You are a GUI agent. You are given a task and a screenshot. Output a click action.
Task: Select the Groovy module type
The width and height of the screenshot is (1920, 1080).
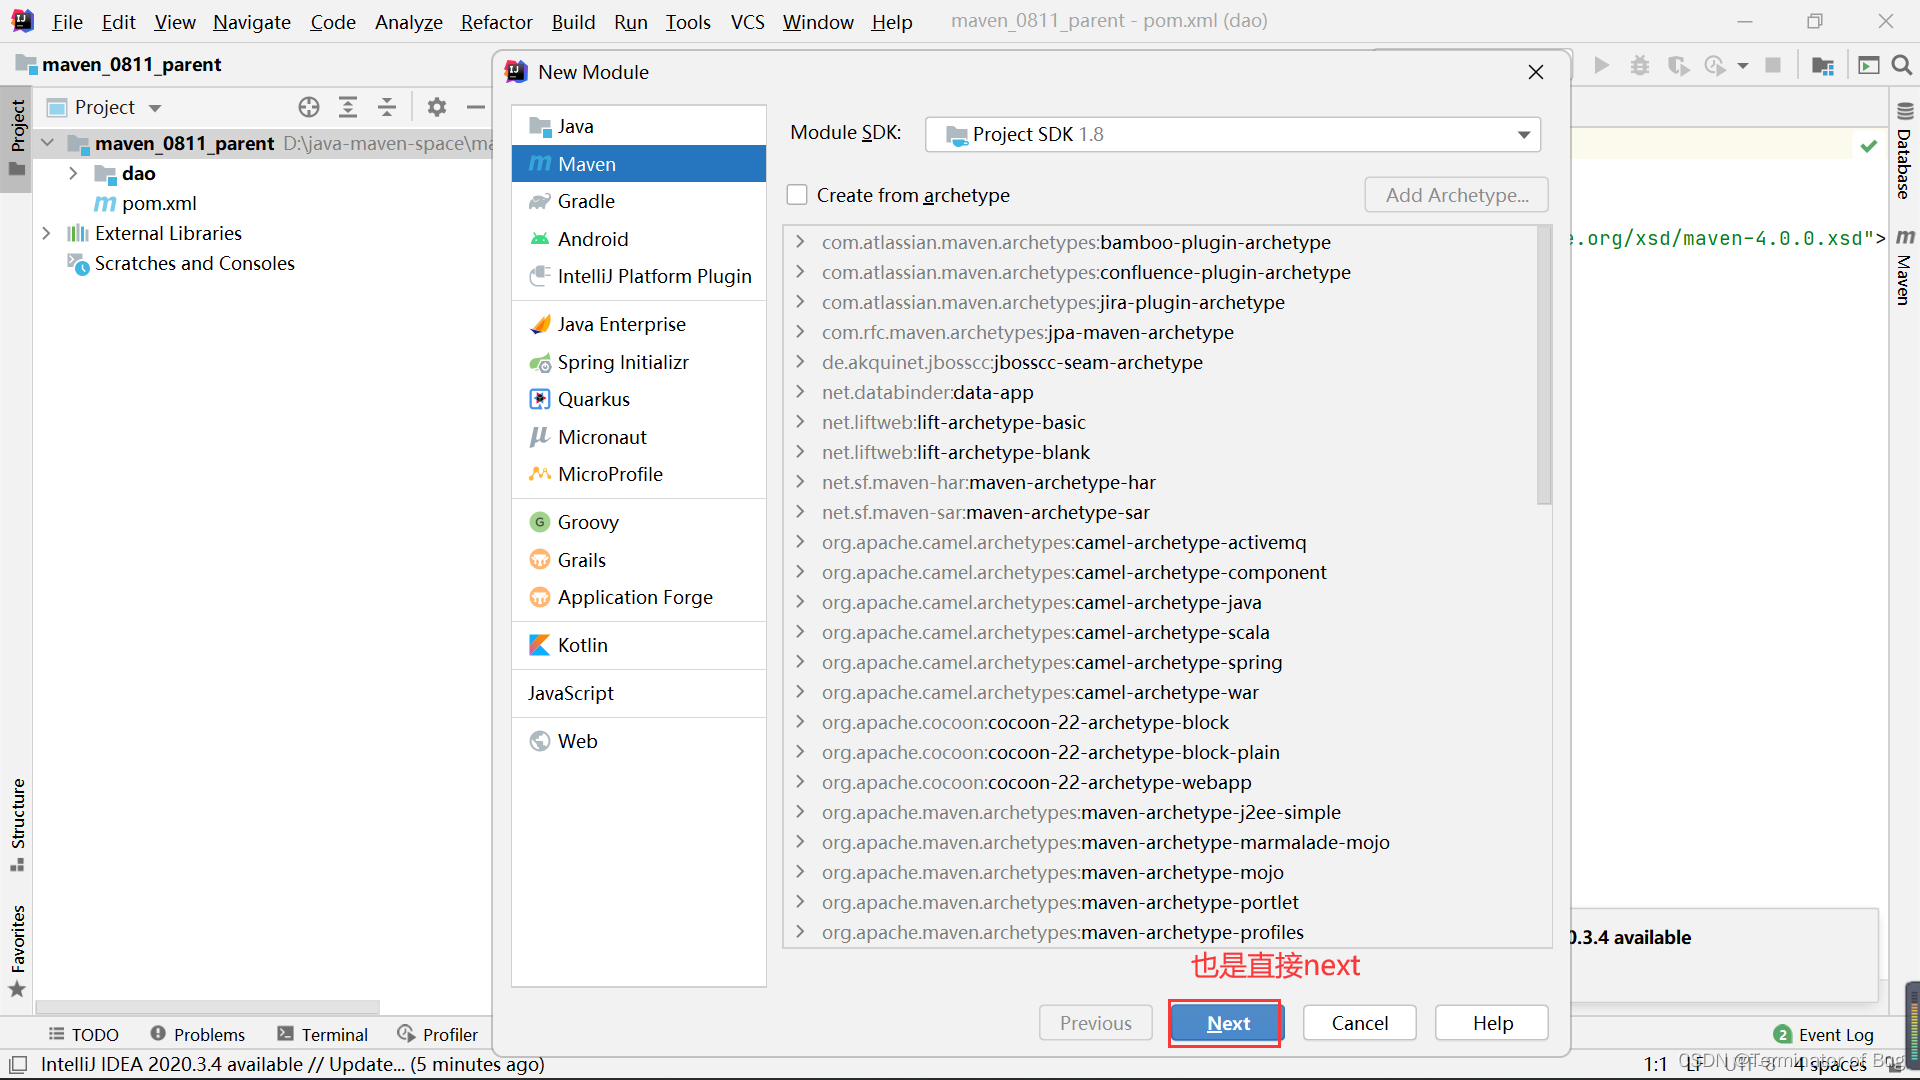[x=638, y=522]
